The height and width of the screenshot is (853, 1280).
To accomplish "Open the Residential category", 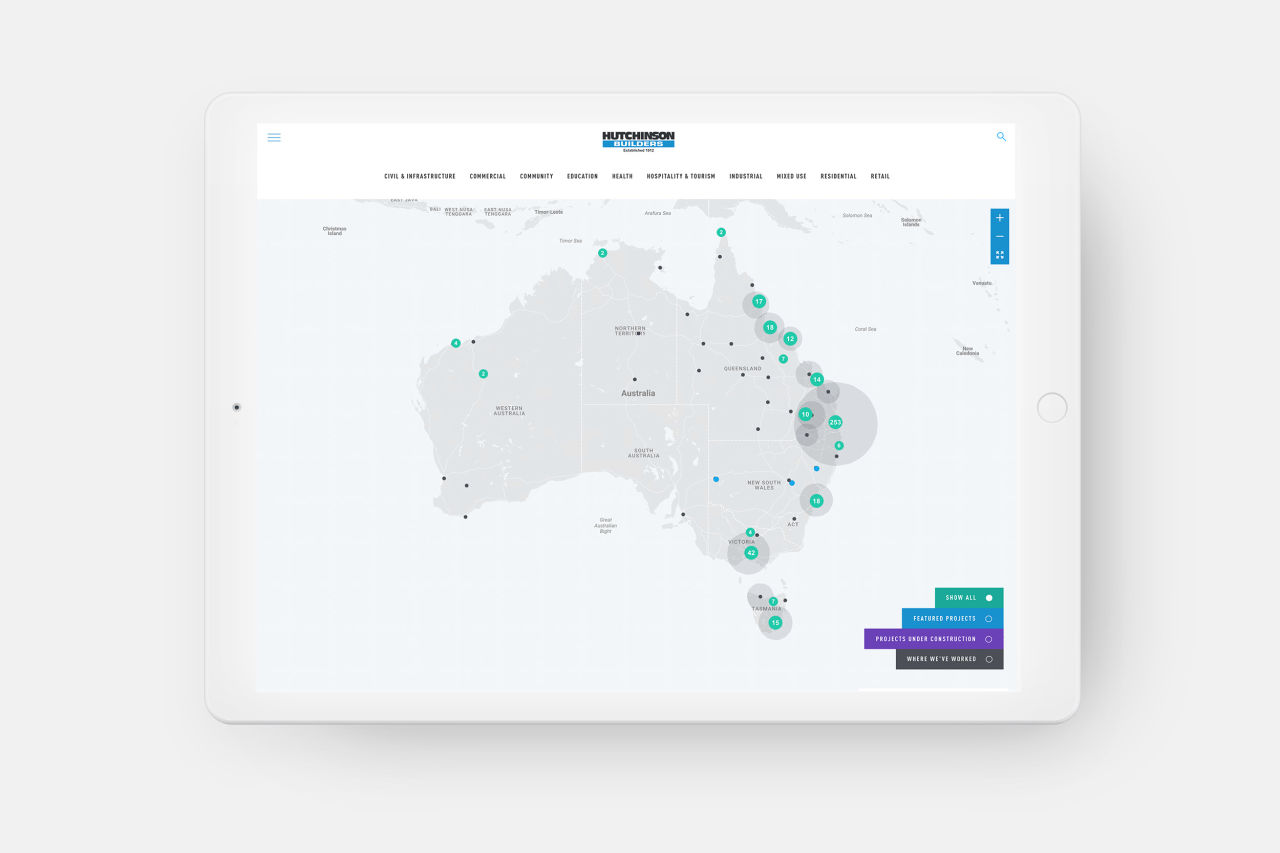I will (x=838, y=177).
